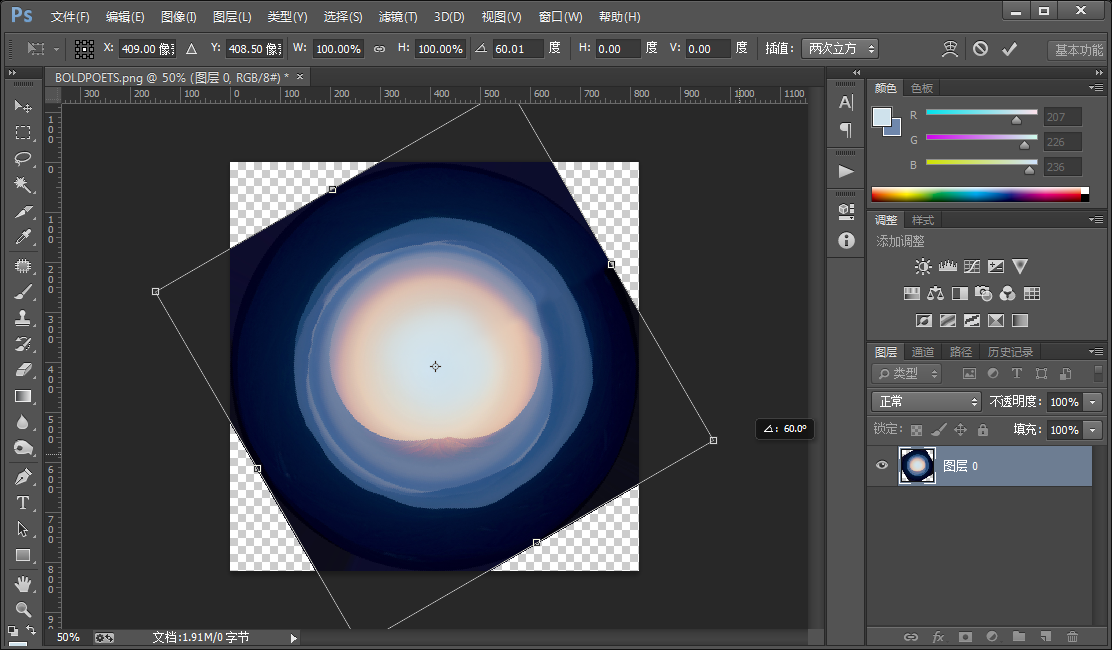The width and height of the screenshot is (1112, 650).
Task: Select the Rectangle shape tool
Action: (23, 555)
